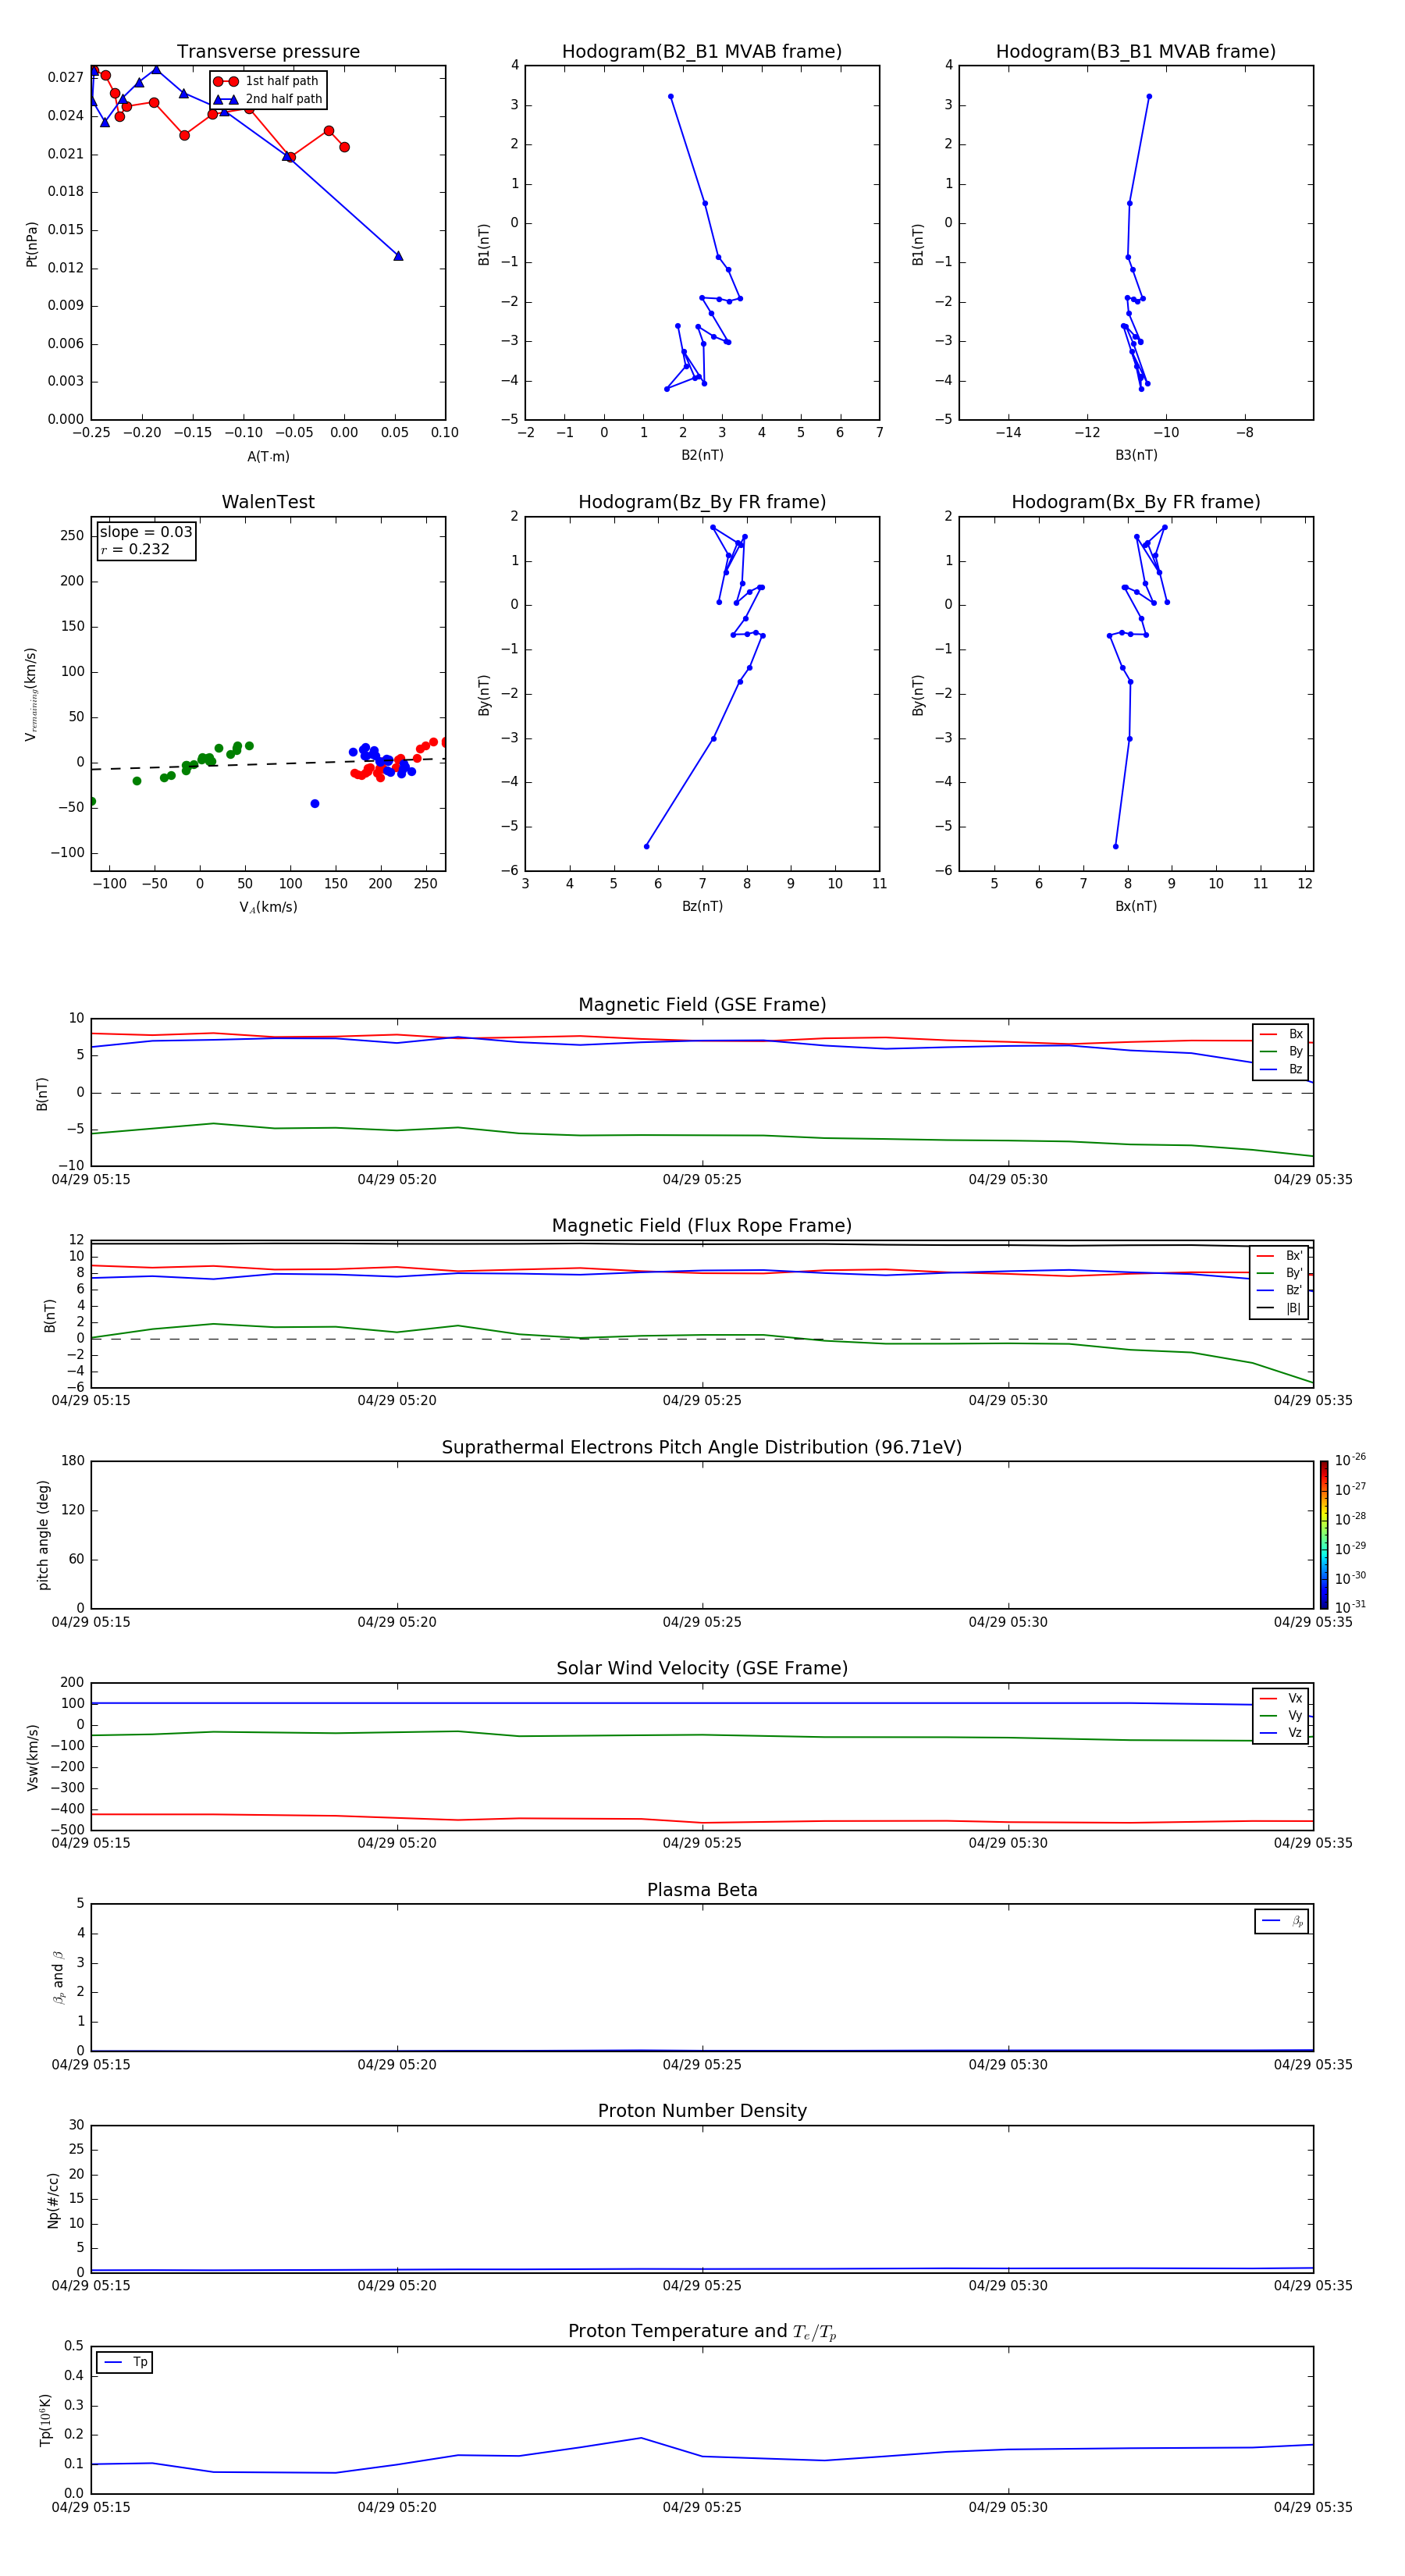Viewport: 1405px width, 2576px height.
Task: Click the 'B3(nT)' x-axis label
Action: coord(1136,455)
